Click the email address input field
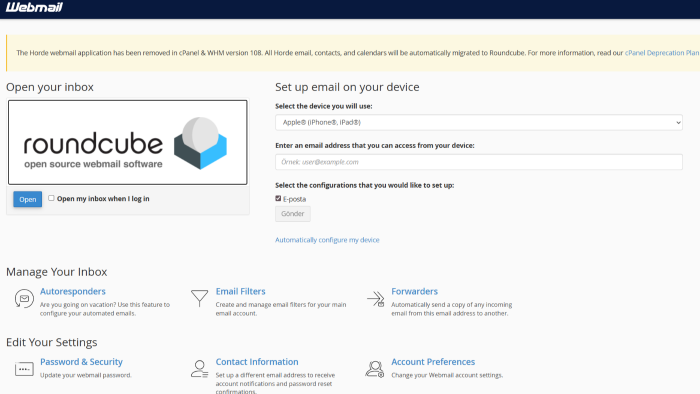Viewport: 700px width, 394px height. [479, 162]
